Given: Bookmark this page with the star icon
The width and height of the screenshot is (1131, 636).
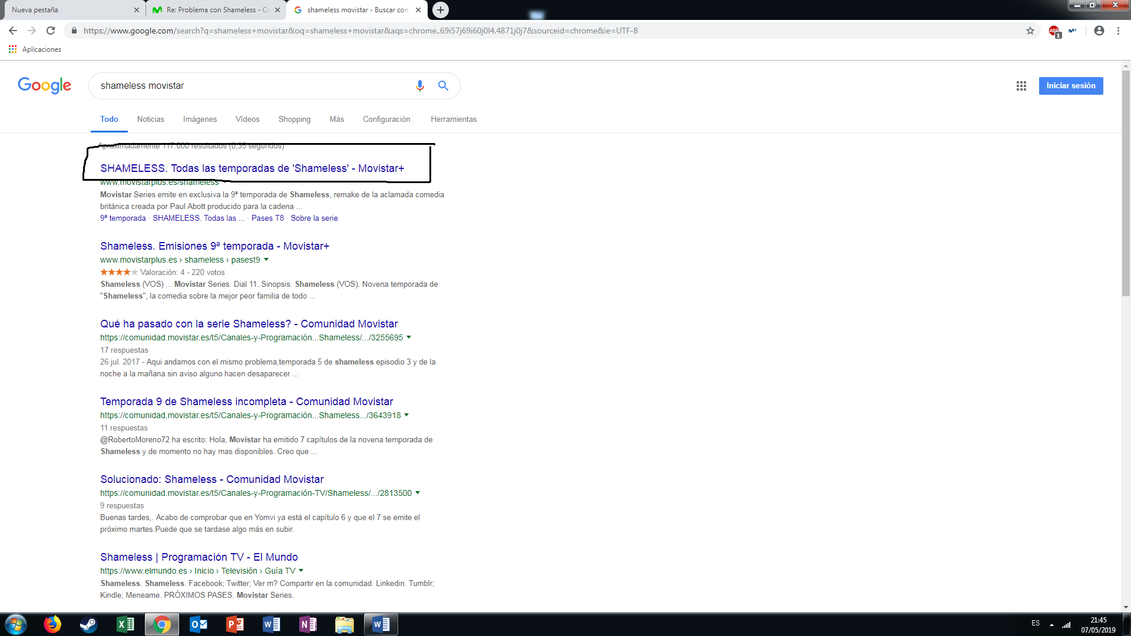Looking at the screenshot, I should click(1030, 31).
